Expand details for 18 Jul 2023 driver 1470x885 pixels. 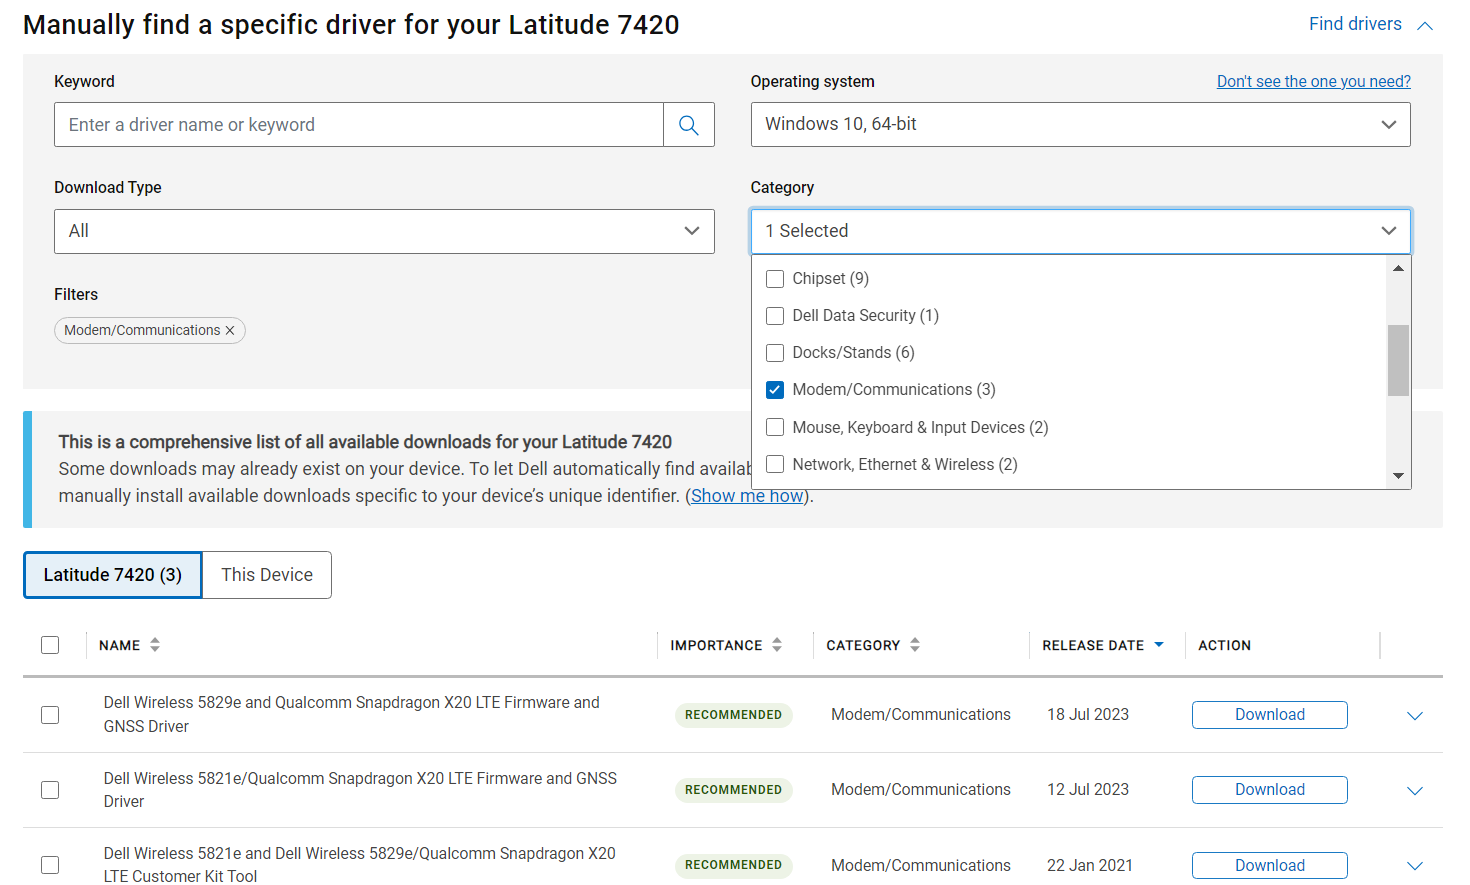pyautogui.click(x=1414, y=716)
